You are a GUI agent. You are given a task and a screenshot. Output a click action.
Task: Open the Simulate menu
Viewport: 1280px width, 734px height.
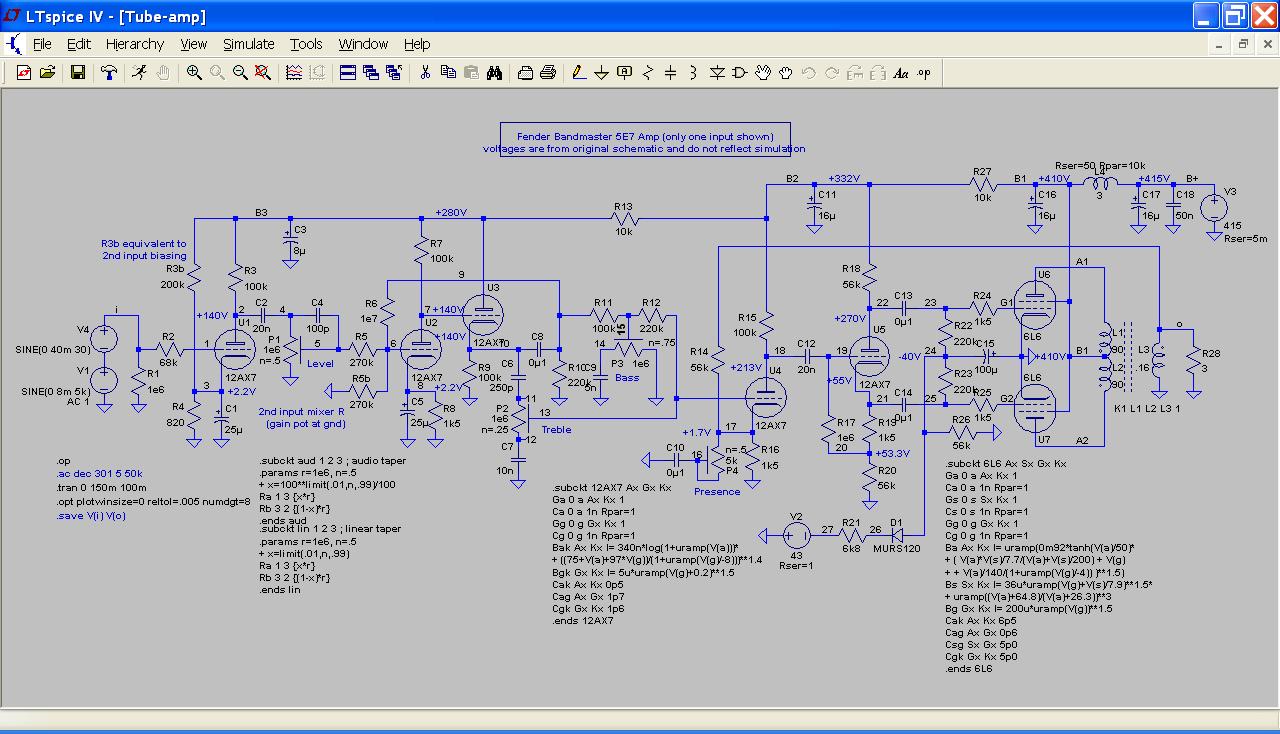coord(249,44)
